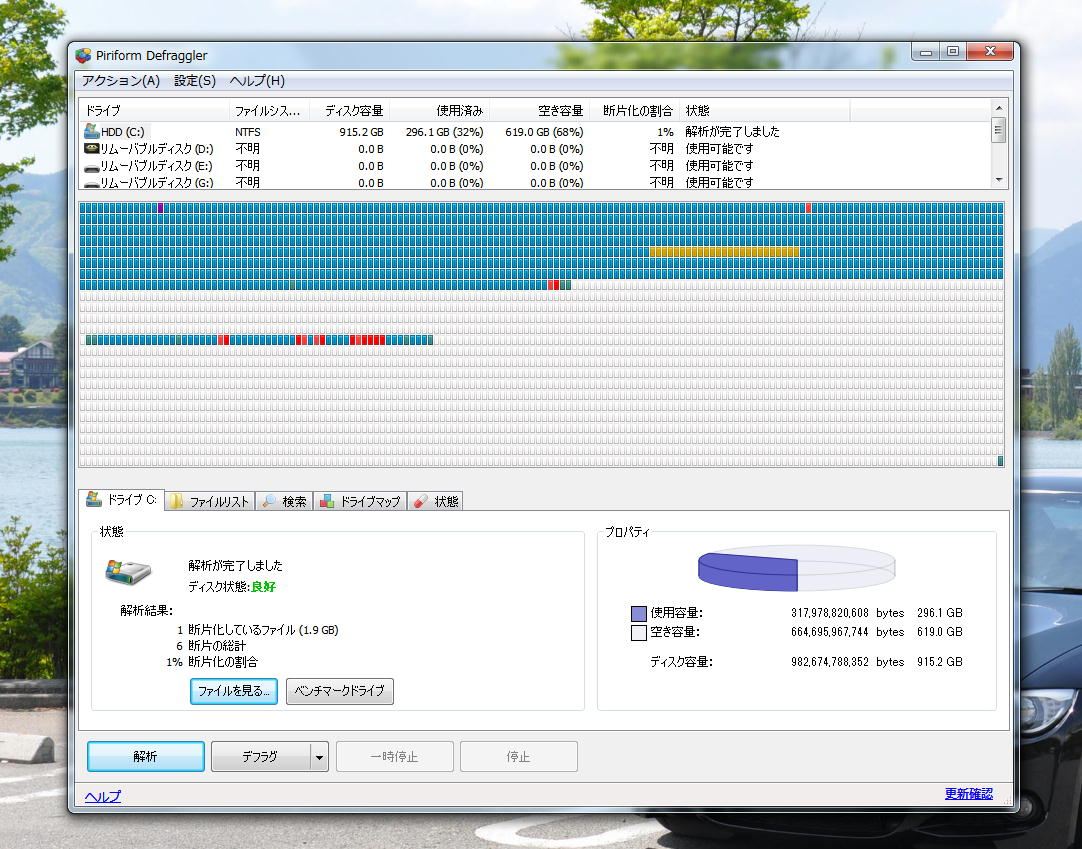Open the アクション(A) menu
1082x849 pixels.
pyautogui.click(x=121, y=81)
